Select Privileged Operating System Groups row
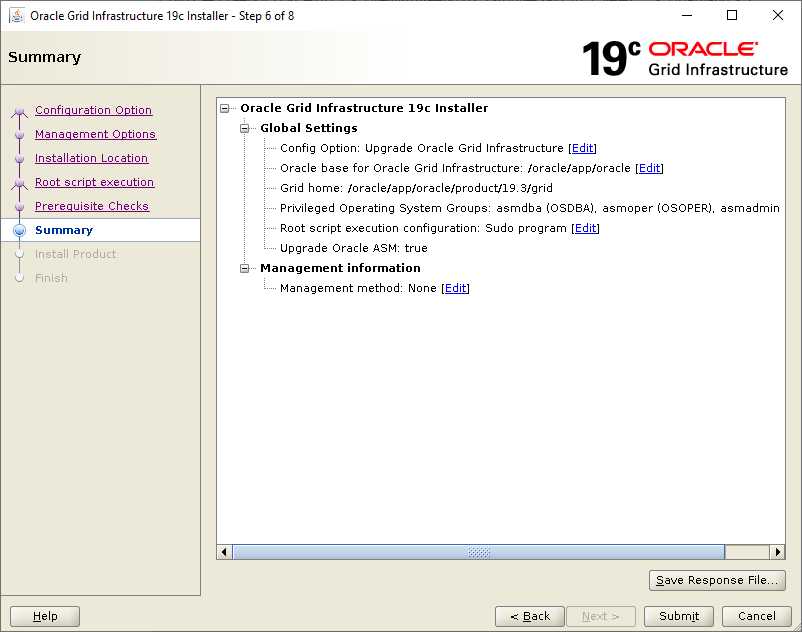 pyautogui.click(x=529, y=208)
